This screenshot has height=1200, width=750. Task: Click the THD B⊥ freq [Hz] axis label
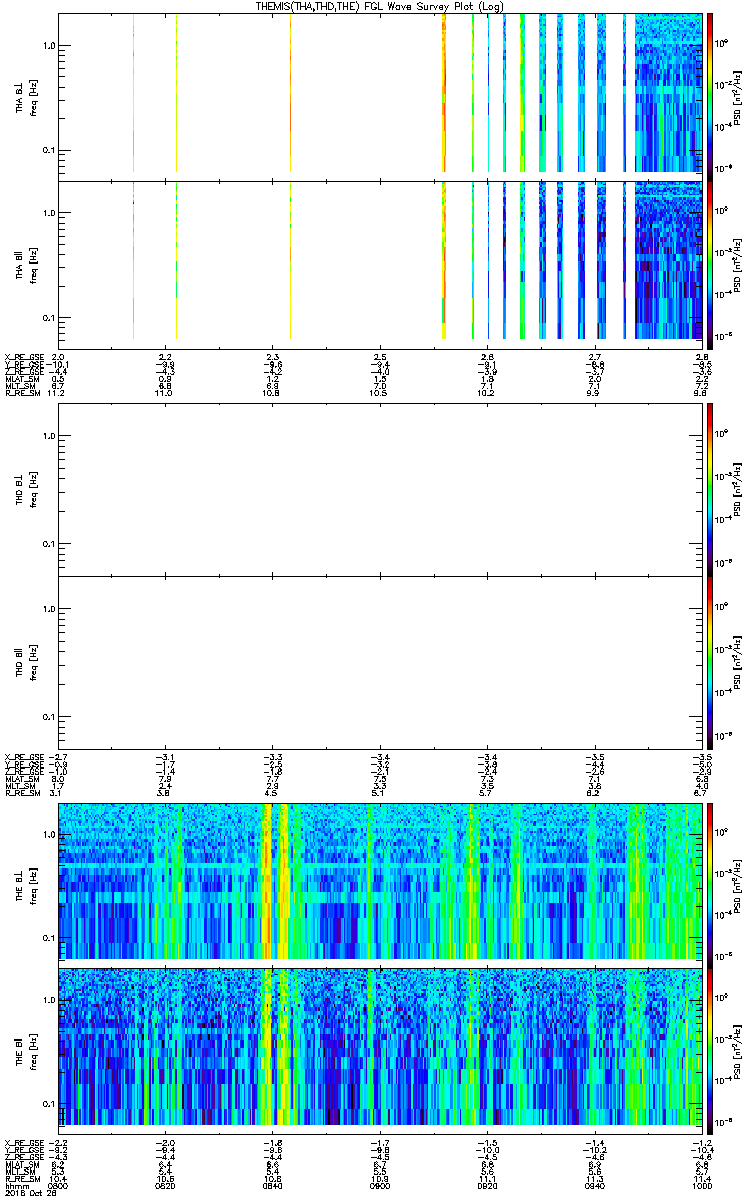26,488
